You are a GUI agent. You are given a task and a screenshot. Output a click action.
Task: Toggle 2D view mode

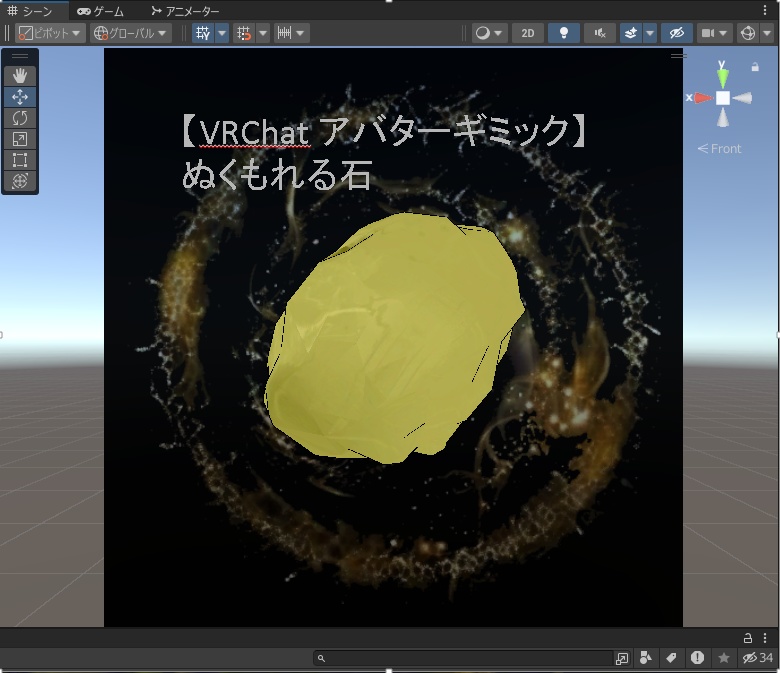(x=528, y=33)
